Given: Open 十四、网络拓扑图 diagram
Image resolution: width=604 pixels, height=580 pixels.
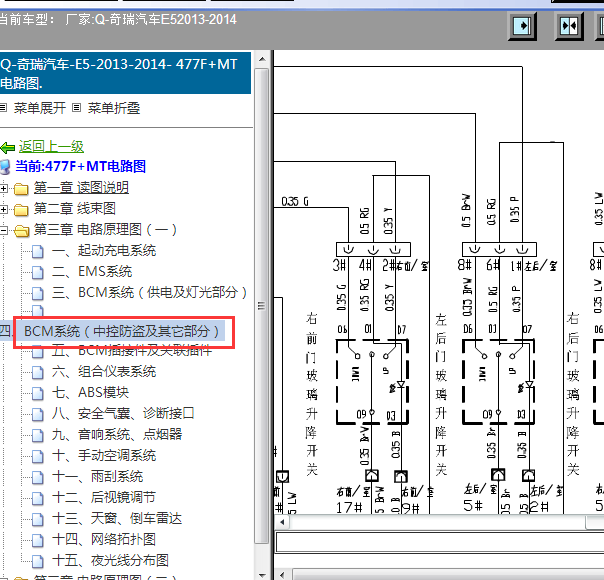Looking at the screenshot, I should [104, 540].
